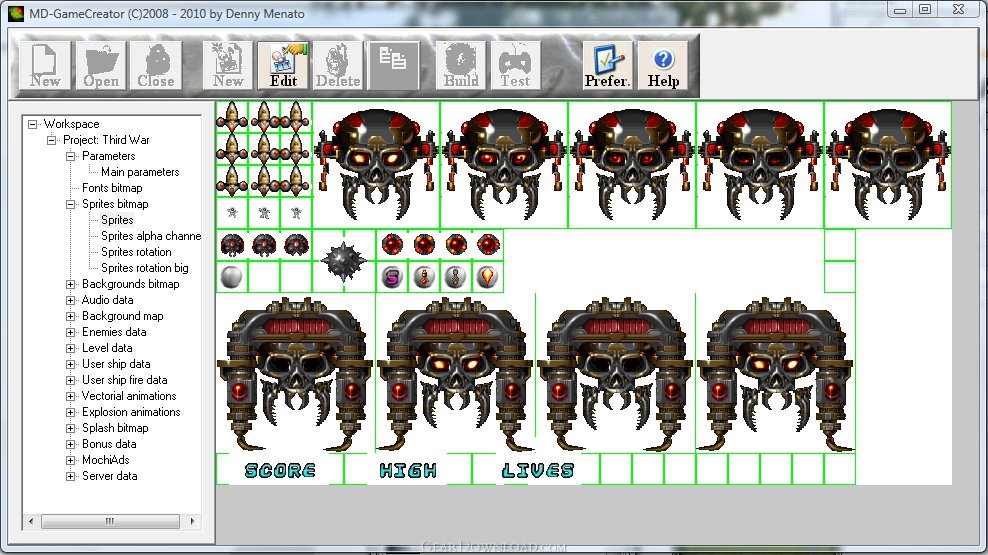Click the New item icon beside Edit

coord(228,66)
